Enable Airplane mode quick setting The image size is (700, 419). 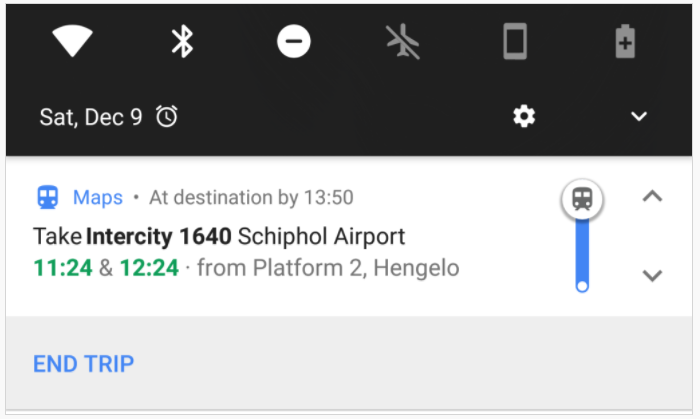pos(404,41)
